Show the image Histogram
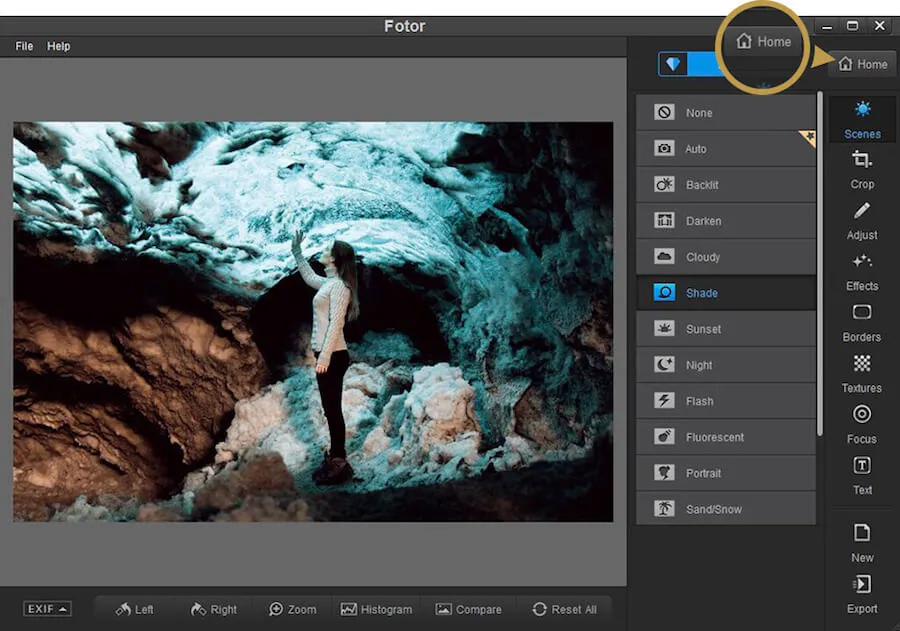Viewport: 900px width, 631px height. tap(377, 608)
